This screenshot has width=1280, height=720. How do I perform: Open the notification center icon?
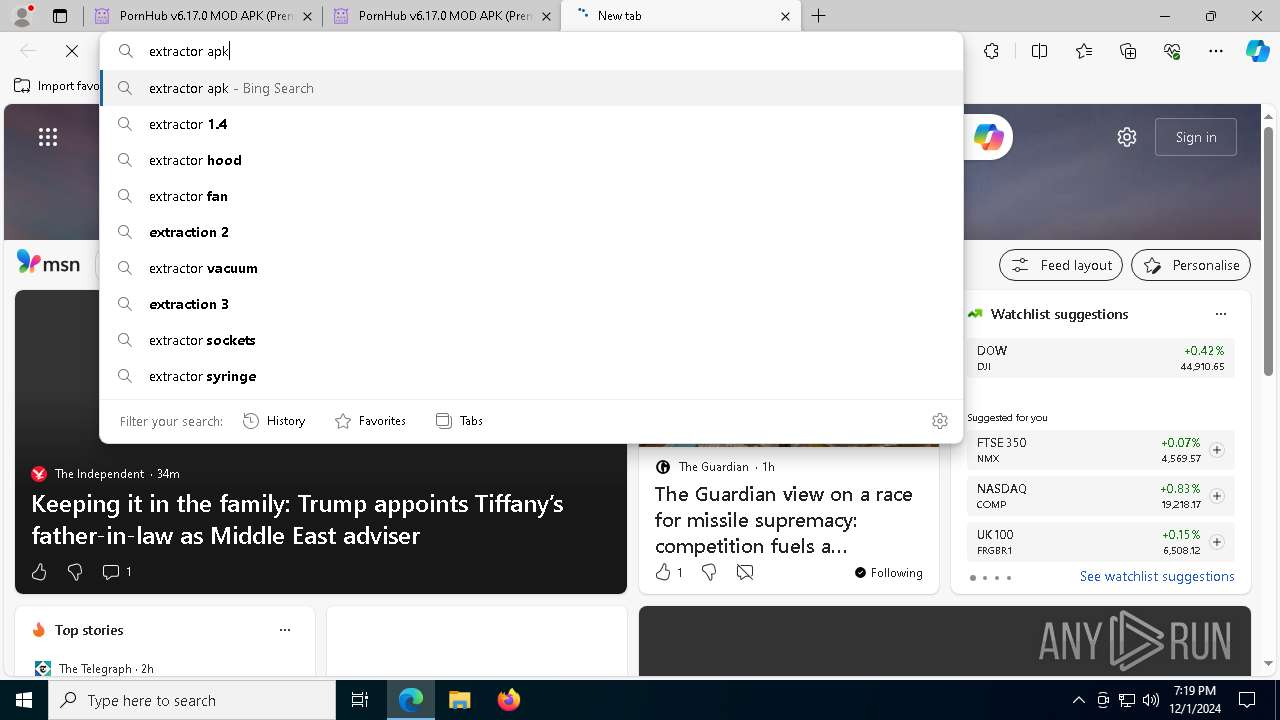pyautogui.click(x=1247, y=700)
